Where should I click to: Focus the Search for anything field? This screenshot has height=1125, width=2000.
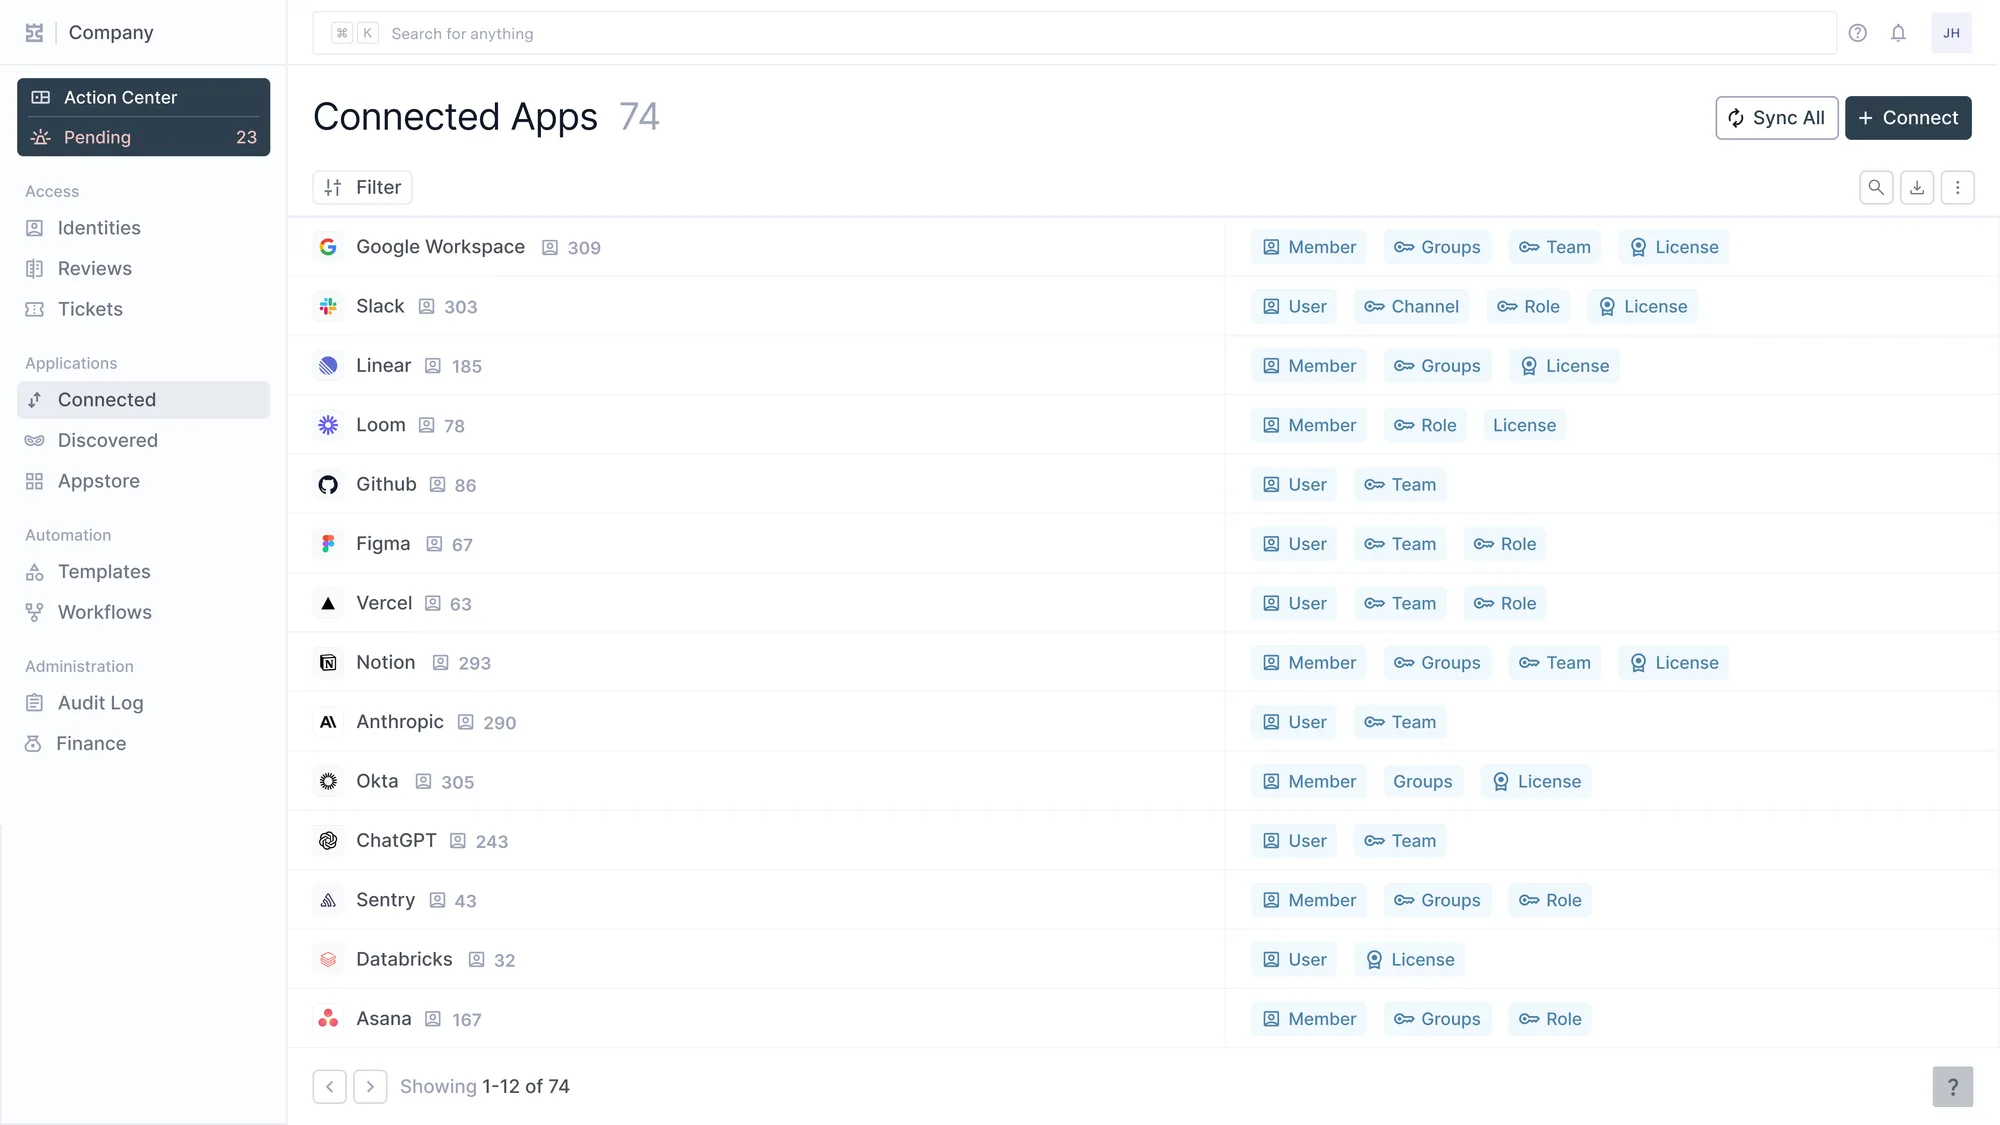point(1074,33)
